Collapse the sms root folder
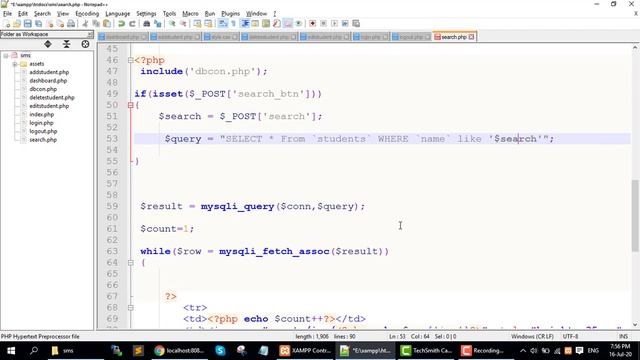Image resolution: width=640 pixels, height=360 pixels. [6, 56]
